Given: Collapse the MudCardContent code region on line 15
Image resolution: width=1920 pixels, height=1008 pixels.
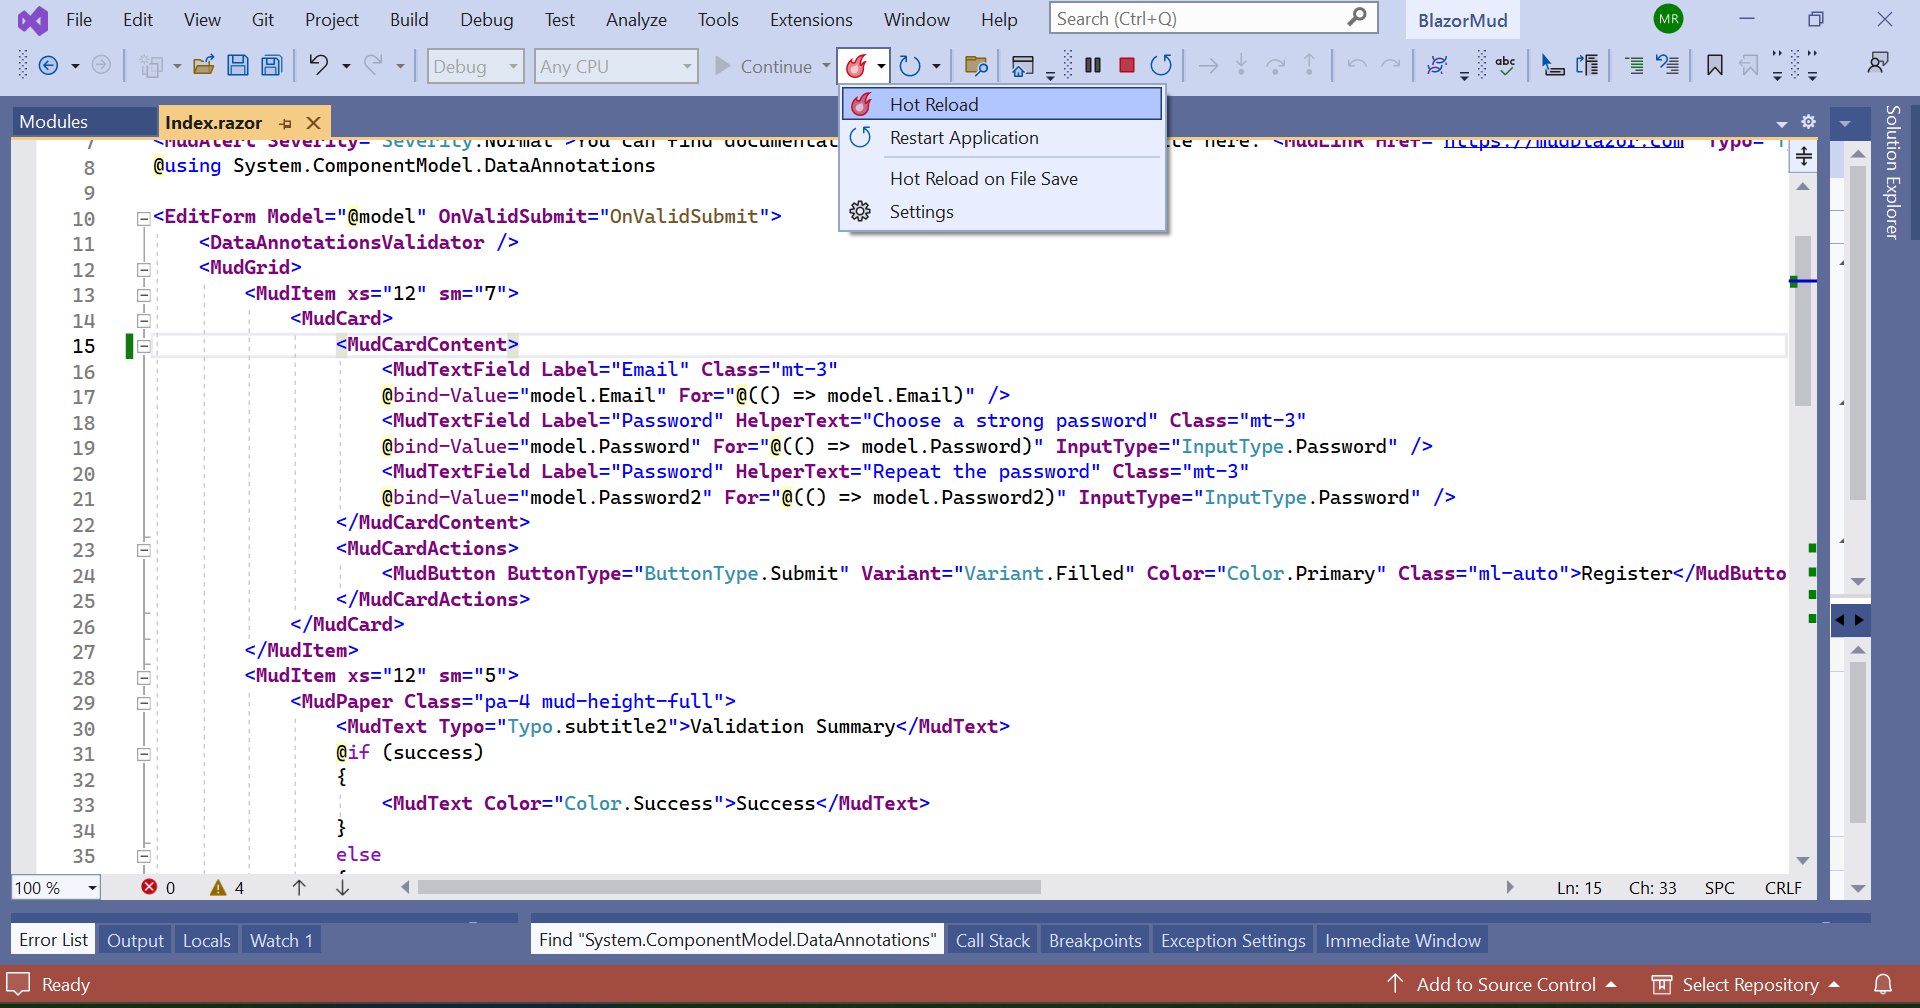Looking at the screenshot, I should click(x=144, y=346).
